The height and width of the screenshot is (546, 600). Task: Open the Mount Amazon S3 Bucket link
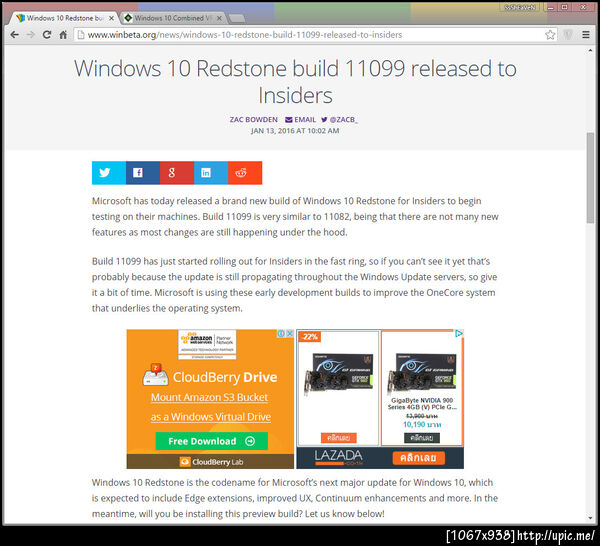pos(209,397)
